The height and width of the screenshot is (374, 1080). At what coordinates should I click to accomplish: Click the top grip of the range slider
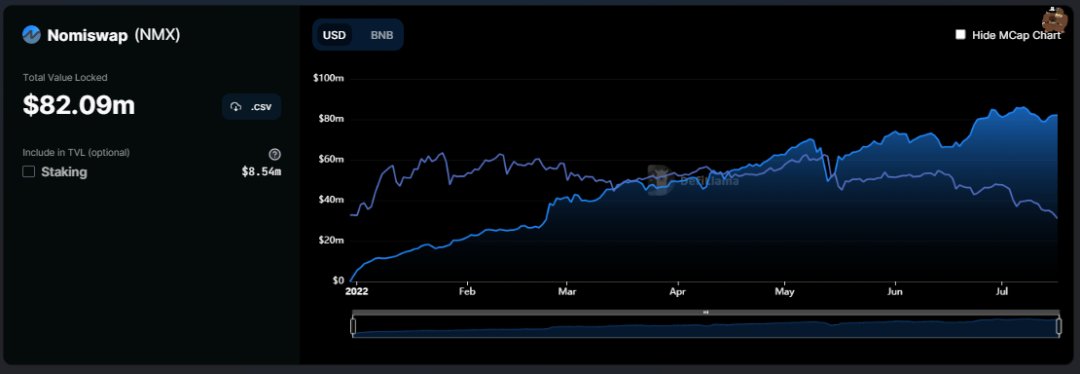click(705, 312)
